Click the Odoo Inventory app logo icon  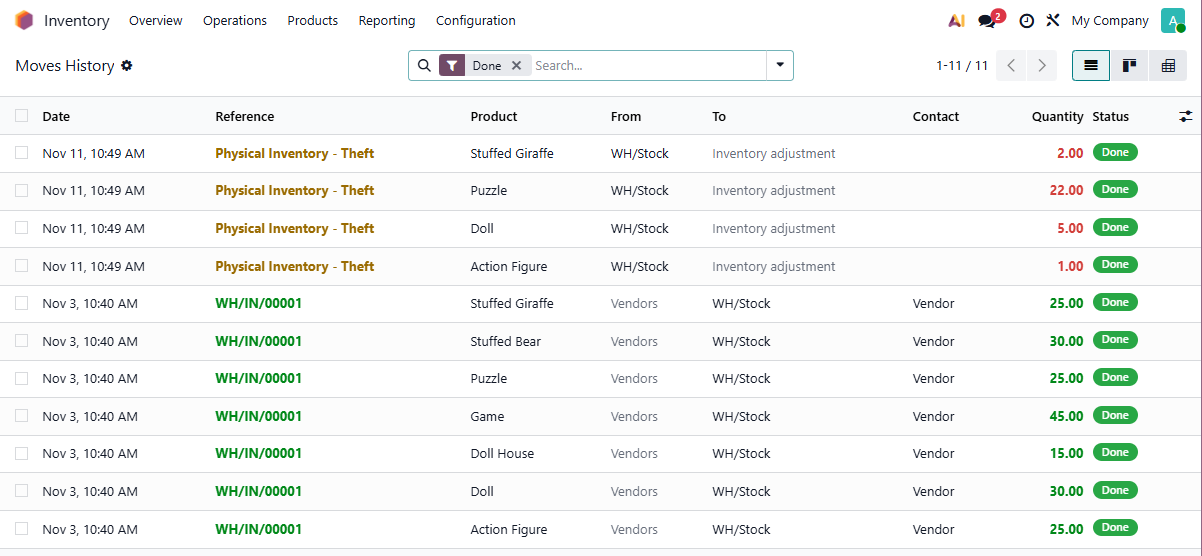tap(24, 21)
